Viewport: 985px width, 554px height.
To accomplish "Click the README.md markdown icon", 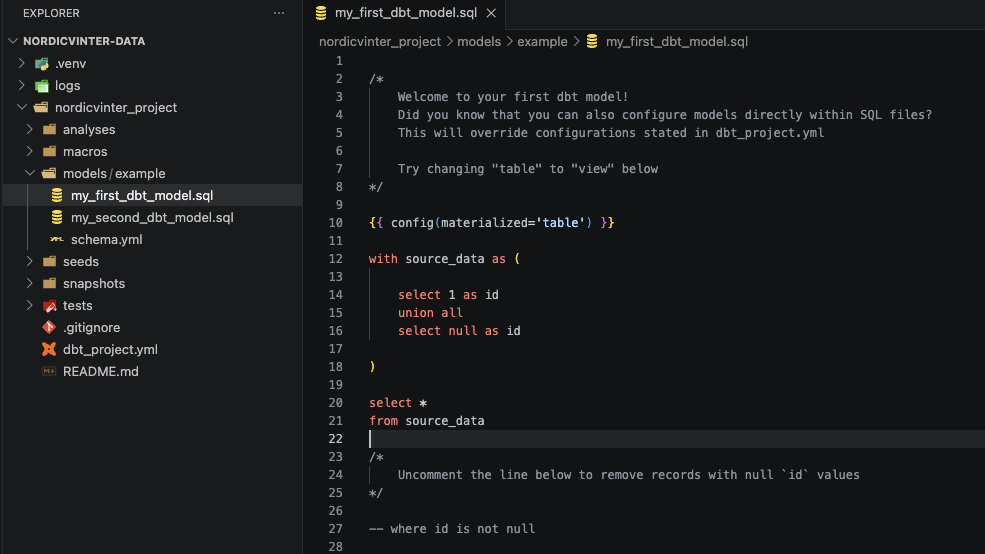I will pyautogui.click(x=49, y=371).
